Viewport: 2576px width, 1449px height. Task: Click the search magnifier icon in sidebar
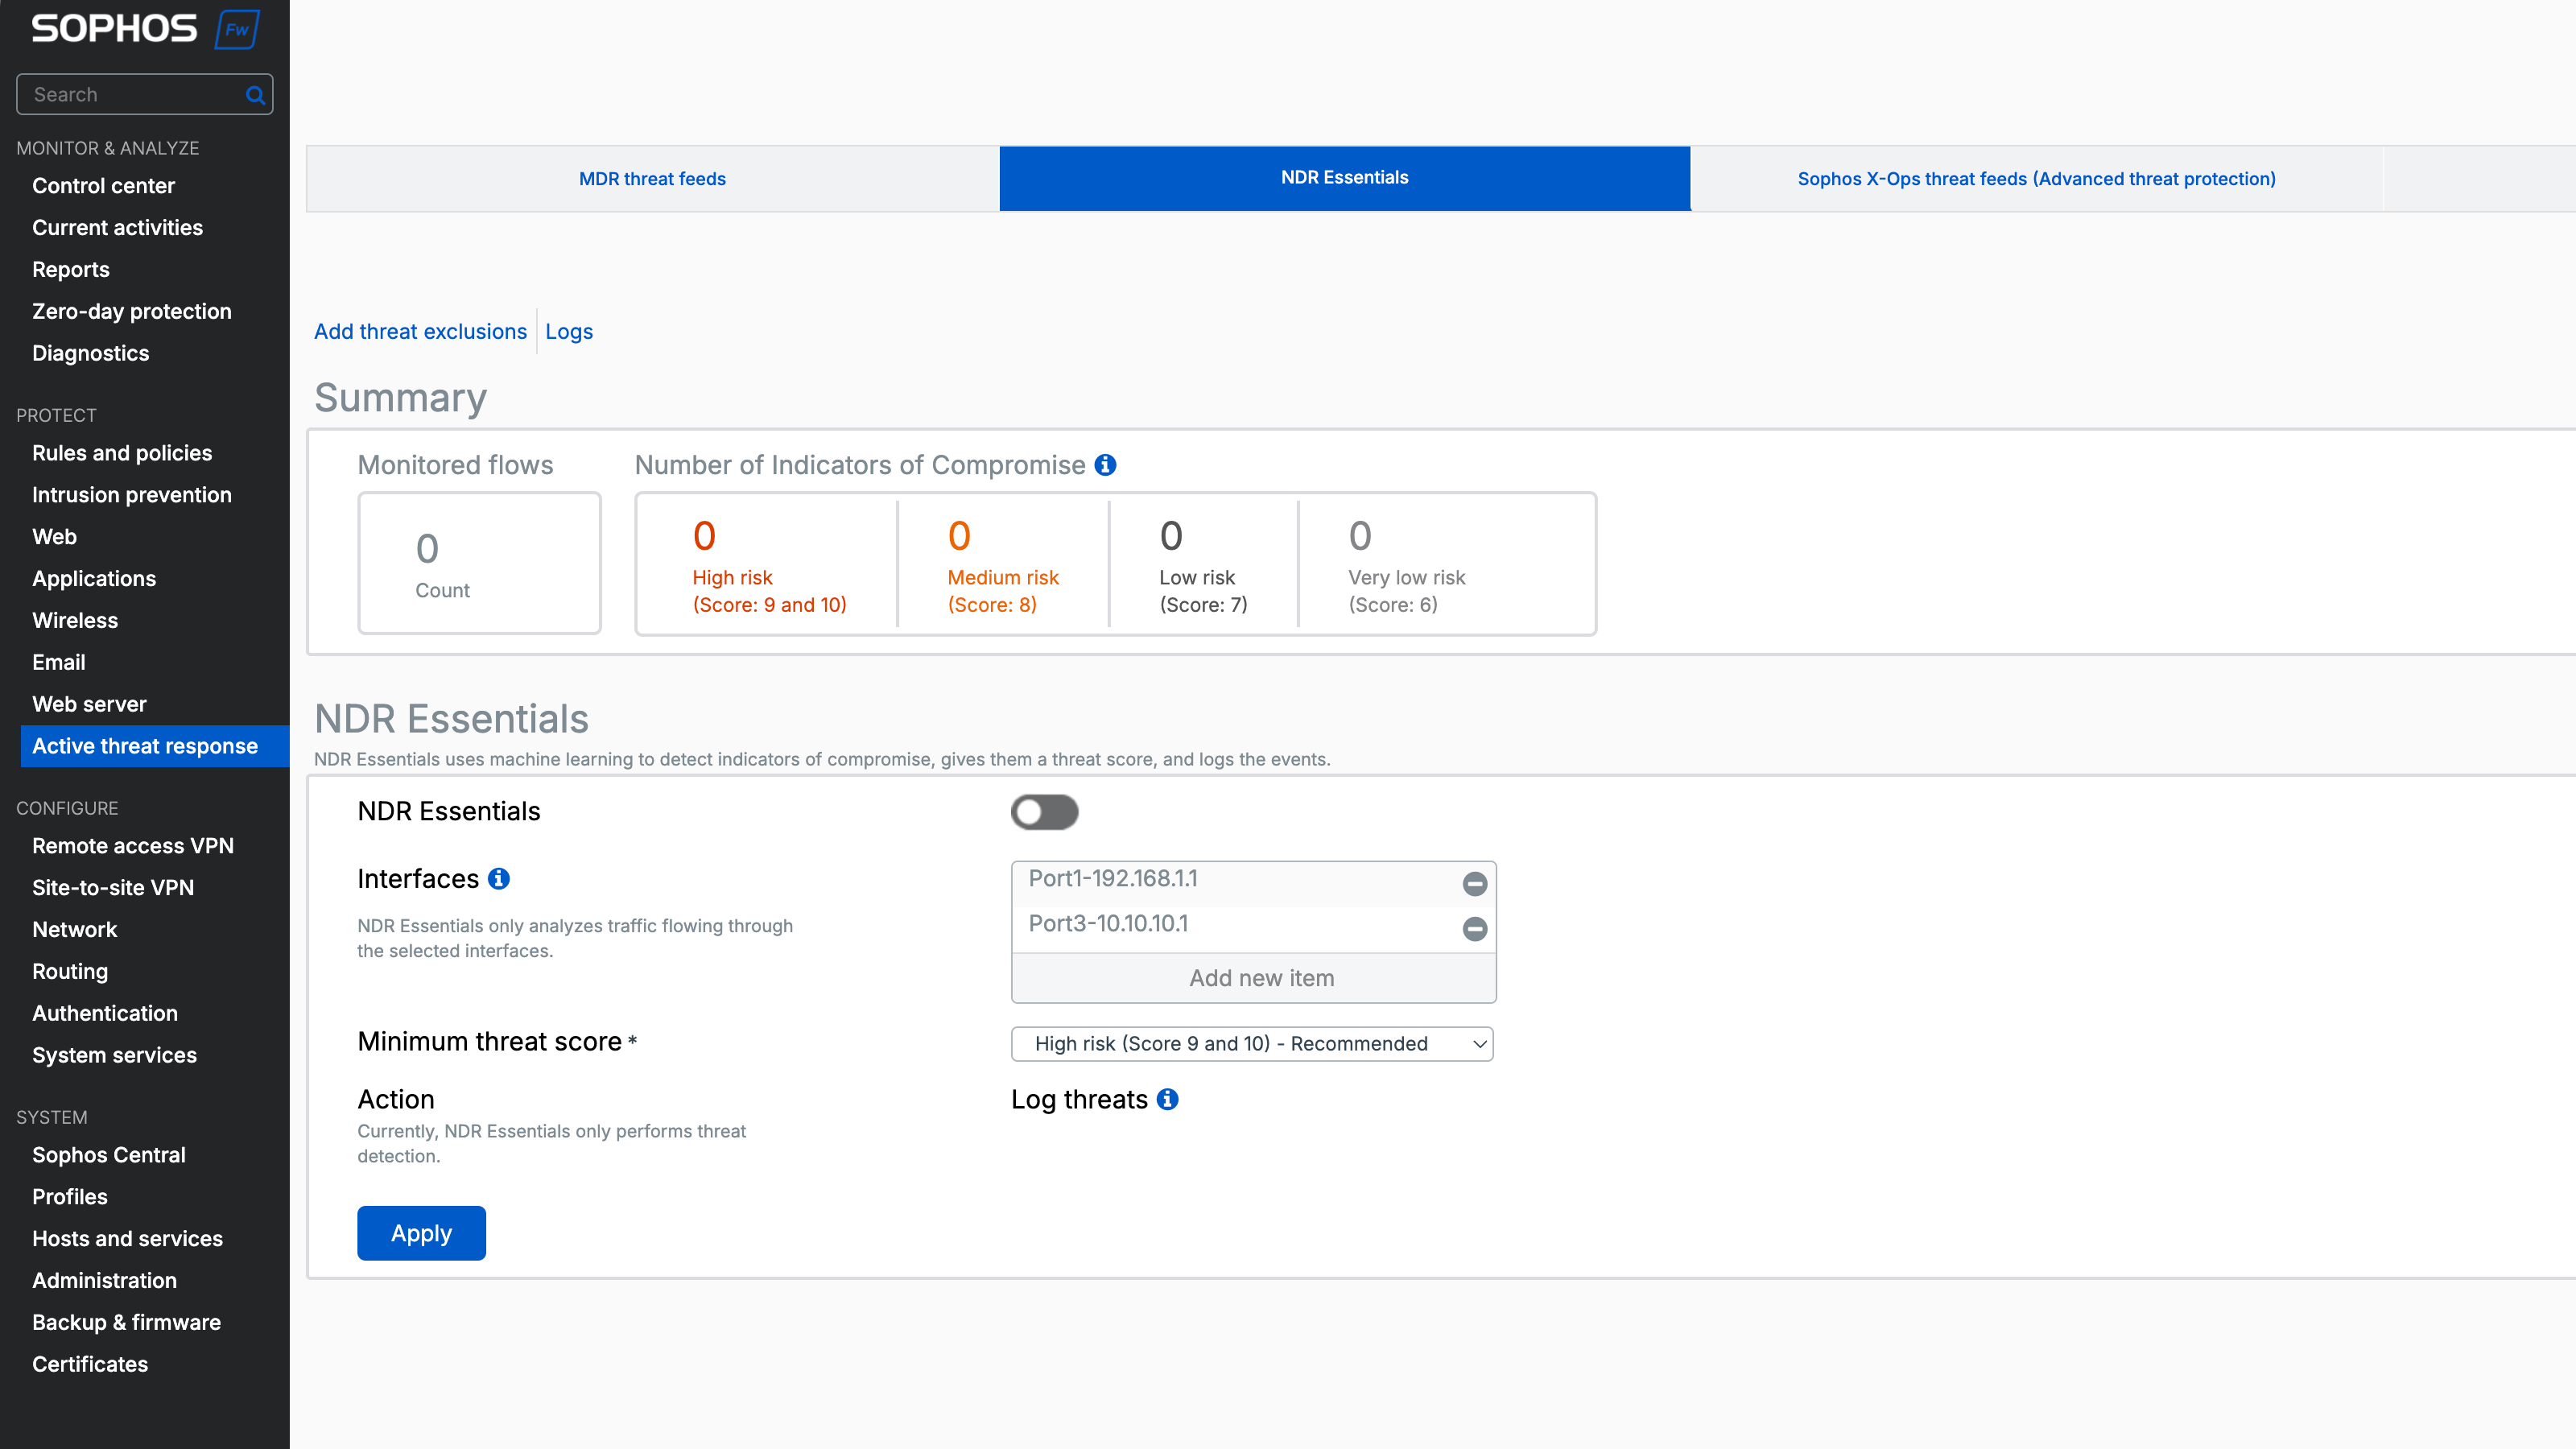(255, 95)
